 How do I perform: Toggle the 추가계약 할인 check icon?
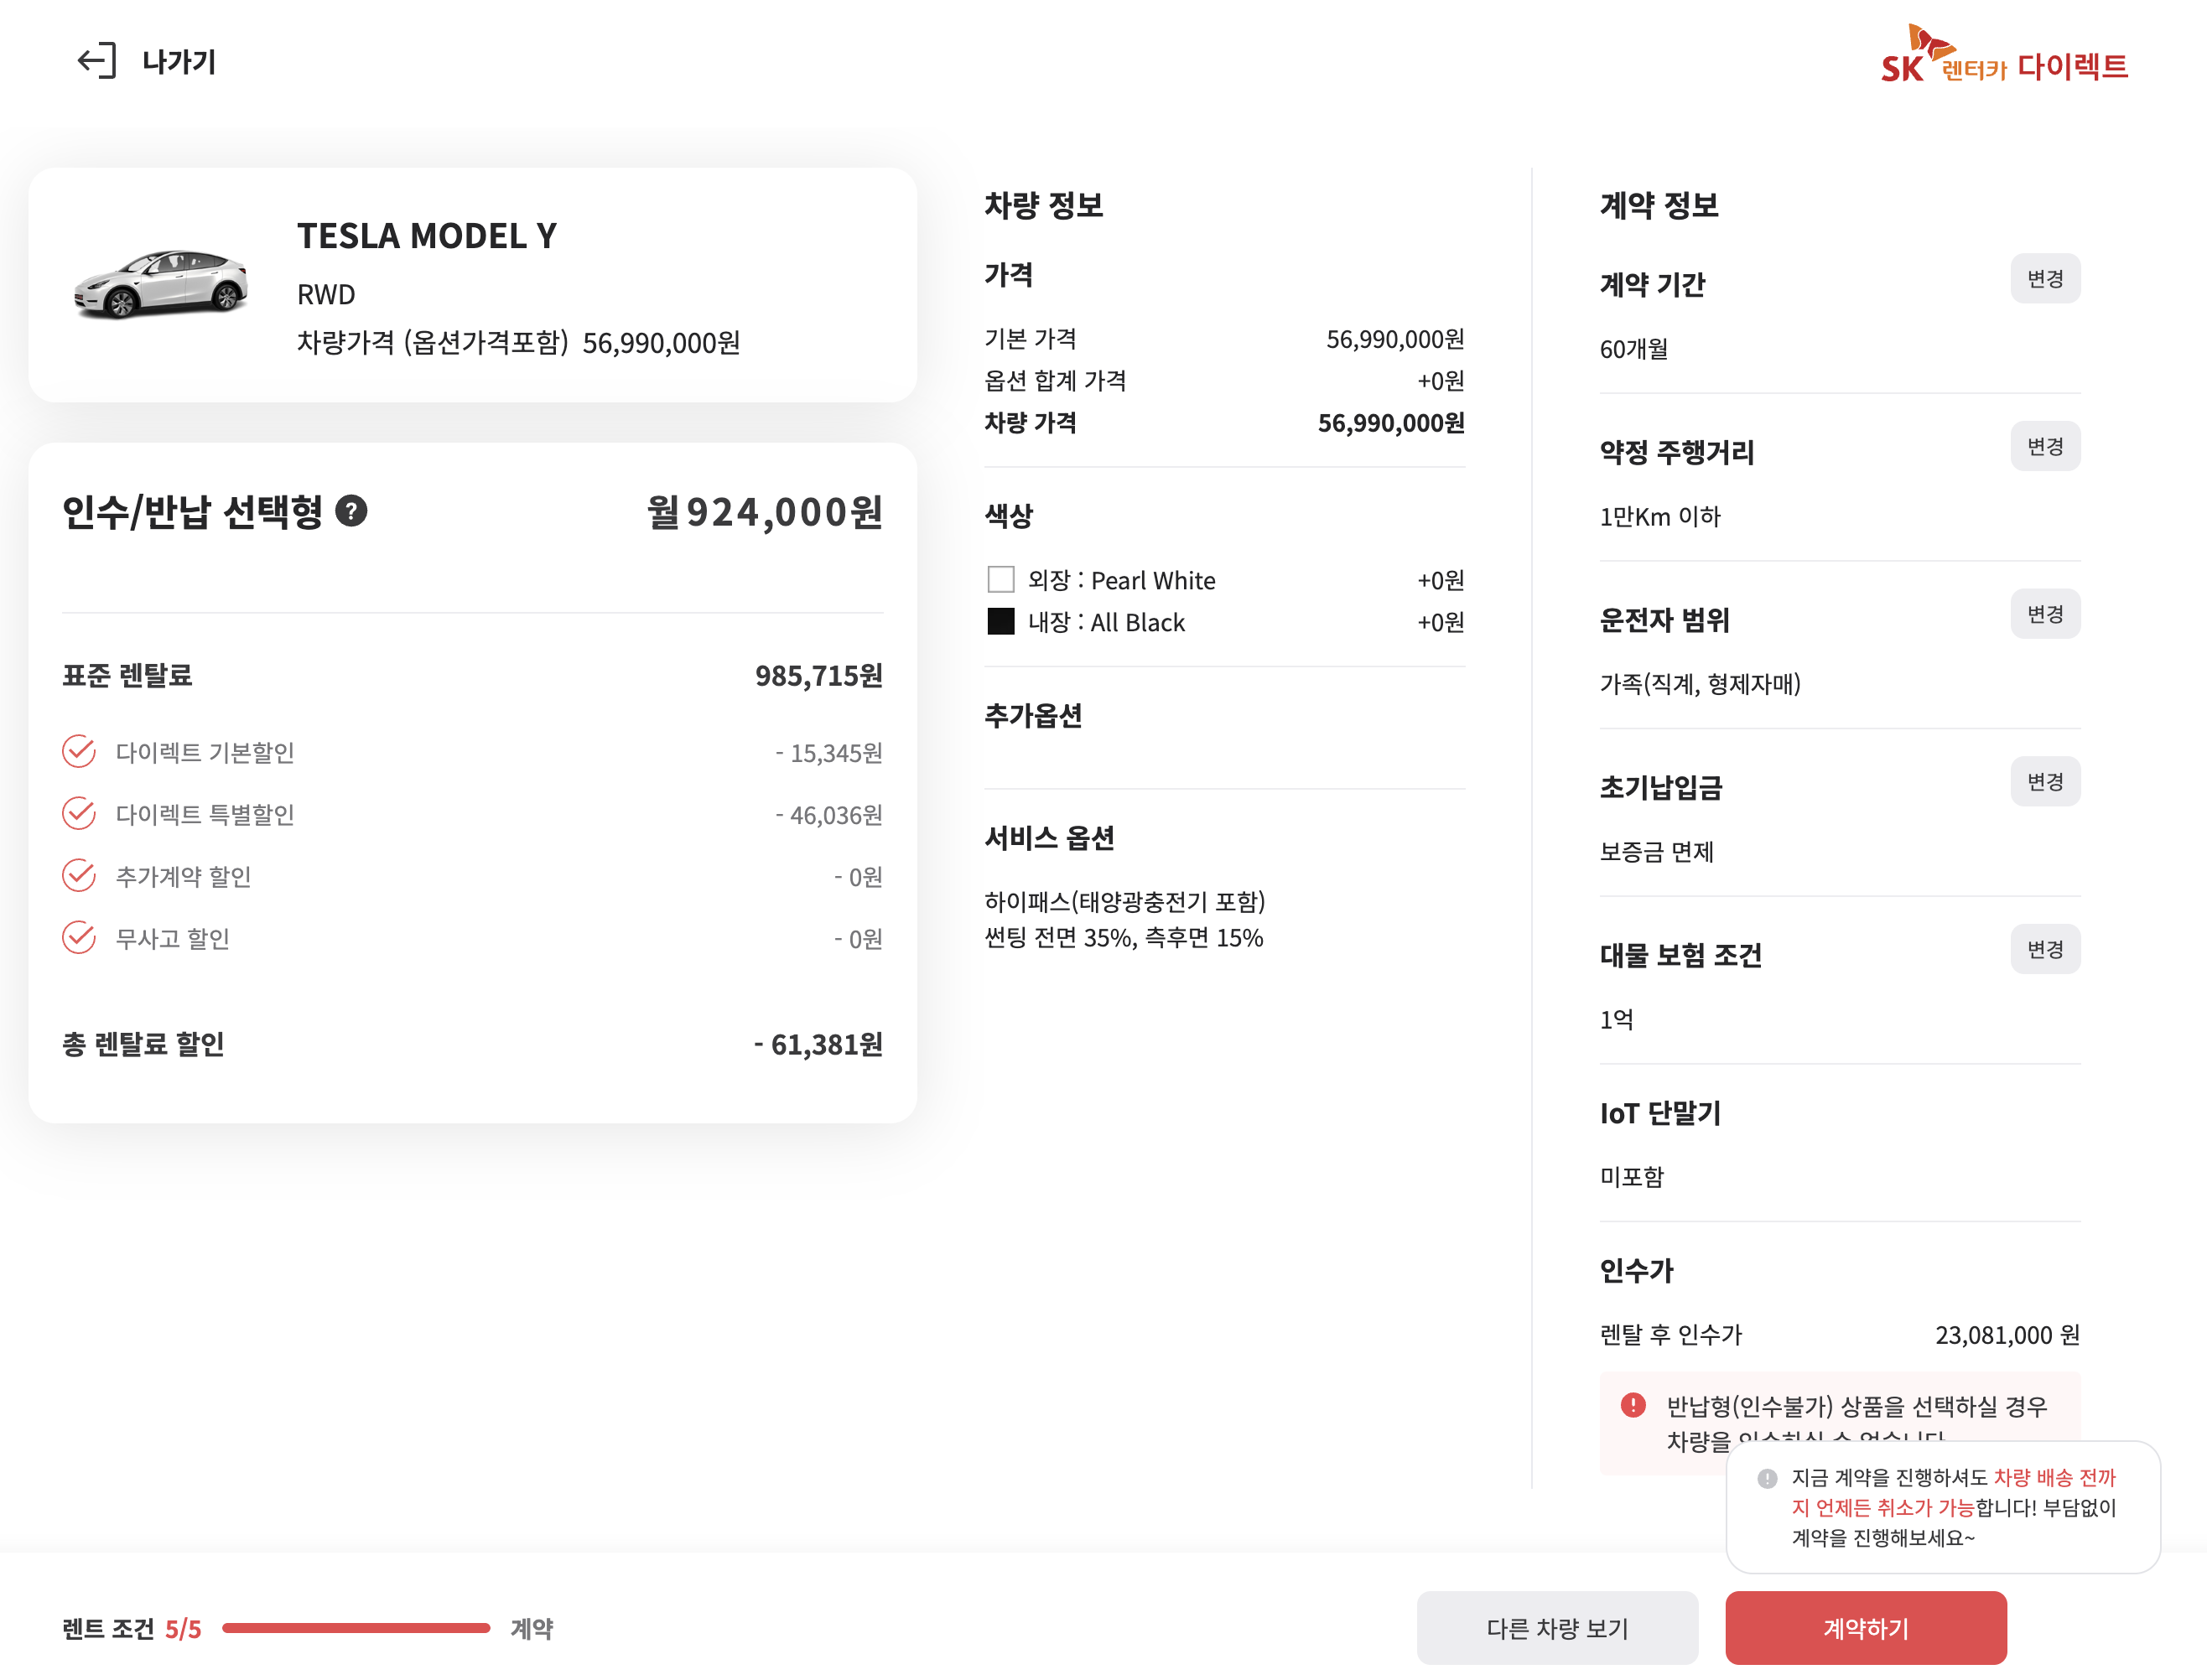[x=79, y=875]
